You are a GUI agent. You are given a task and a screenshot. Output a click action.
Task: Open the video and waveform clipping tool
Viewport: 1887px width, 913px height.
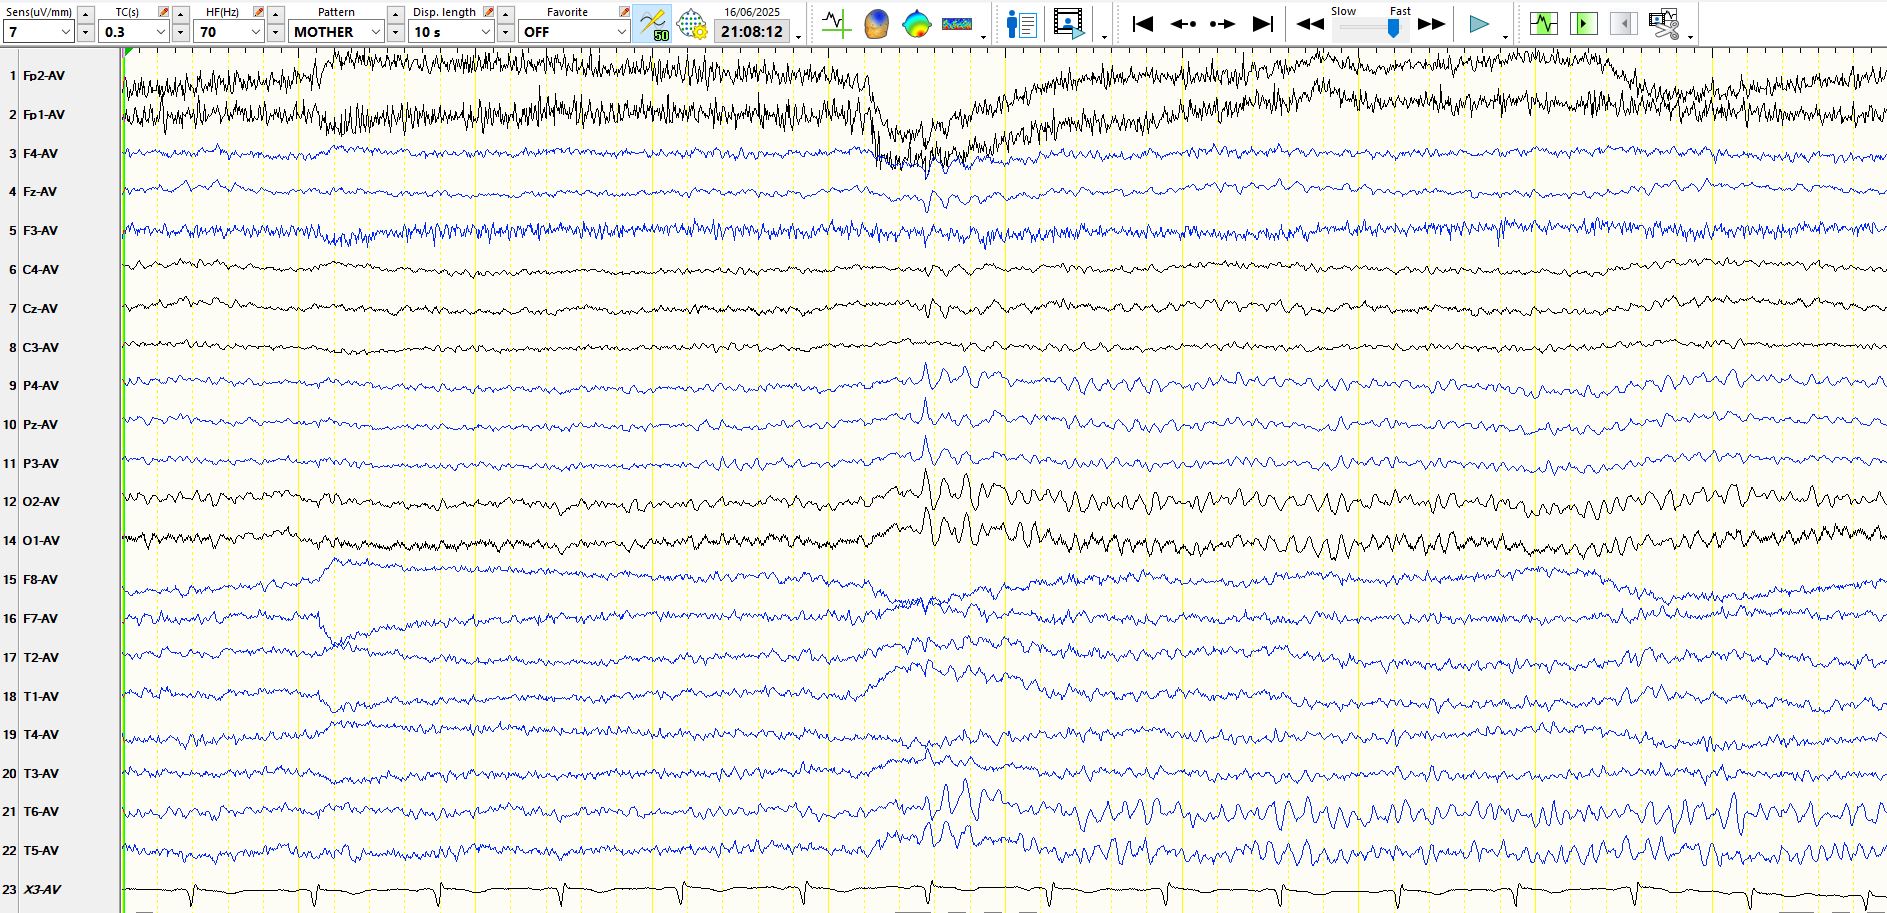(1664, 24)
